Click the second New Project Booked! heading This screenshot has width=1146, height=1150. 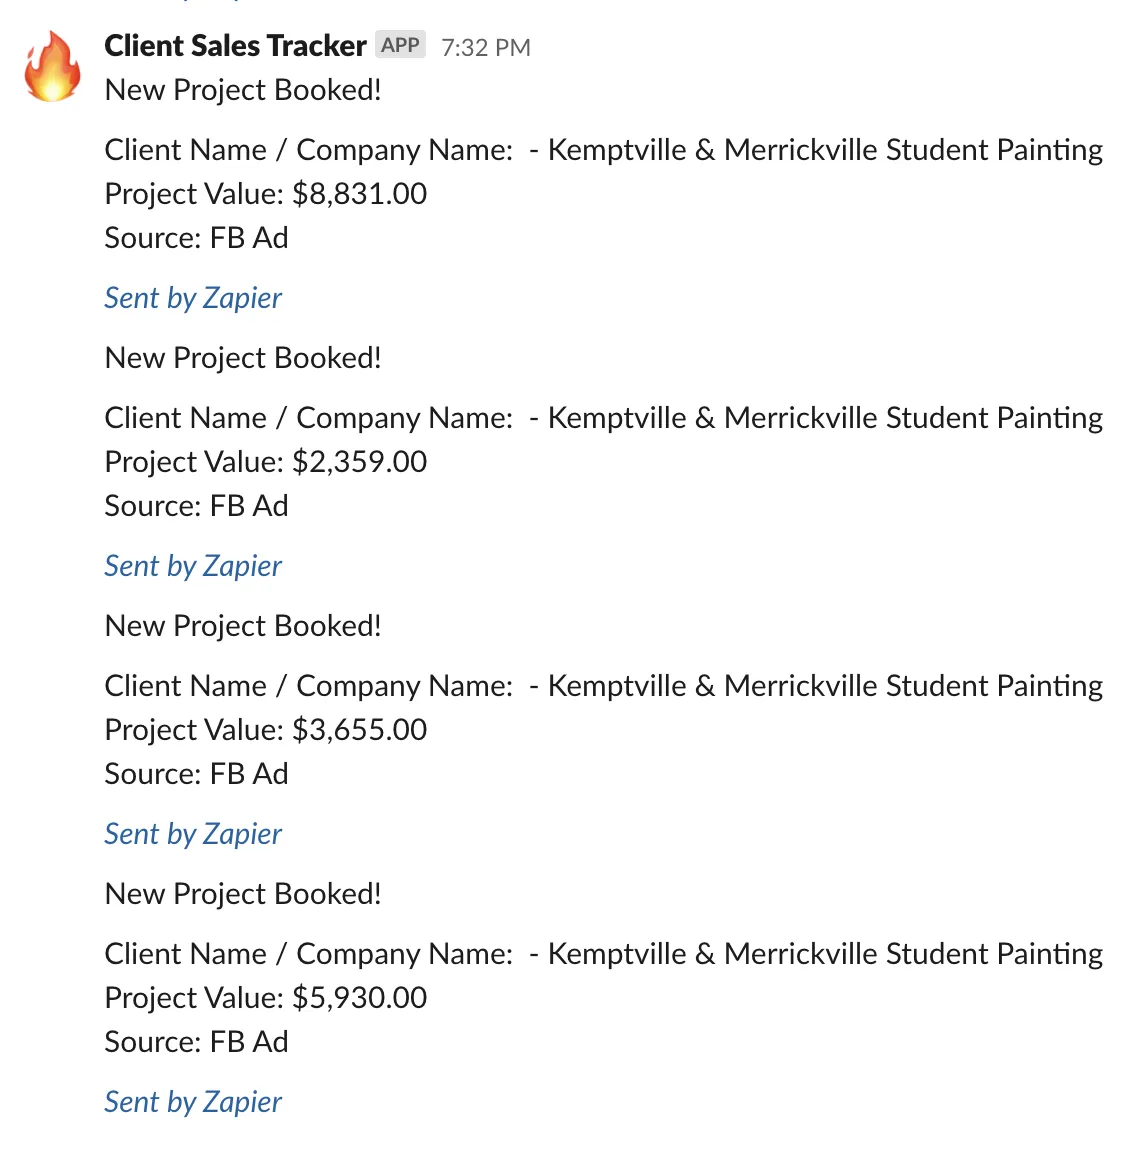click(x=243, y=359)
